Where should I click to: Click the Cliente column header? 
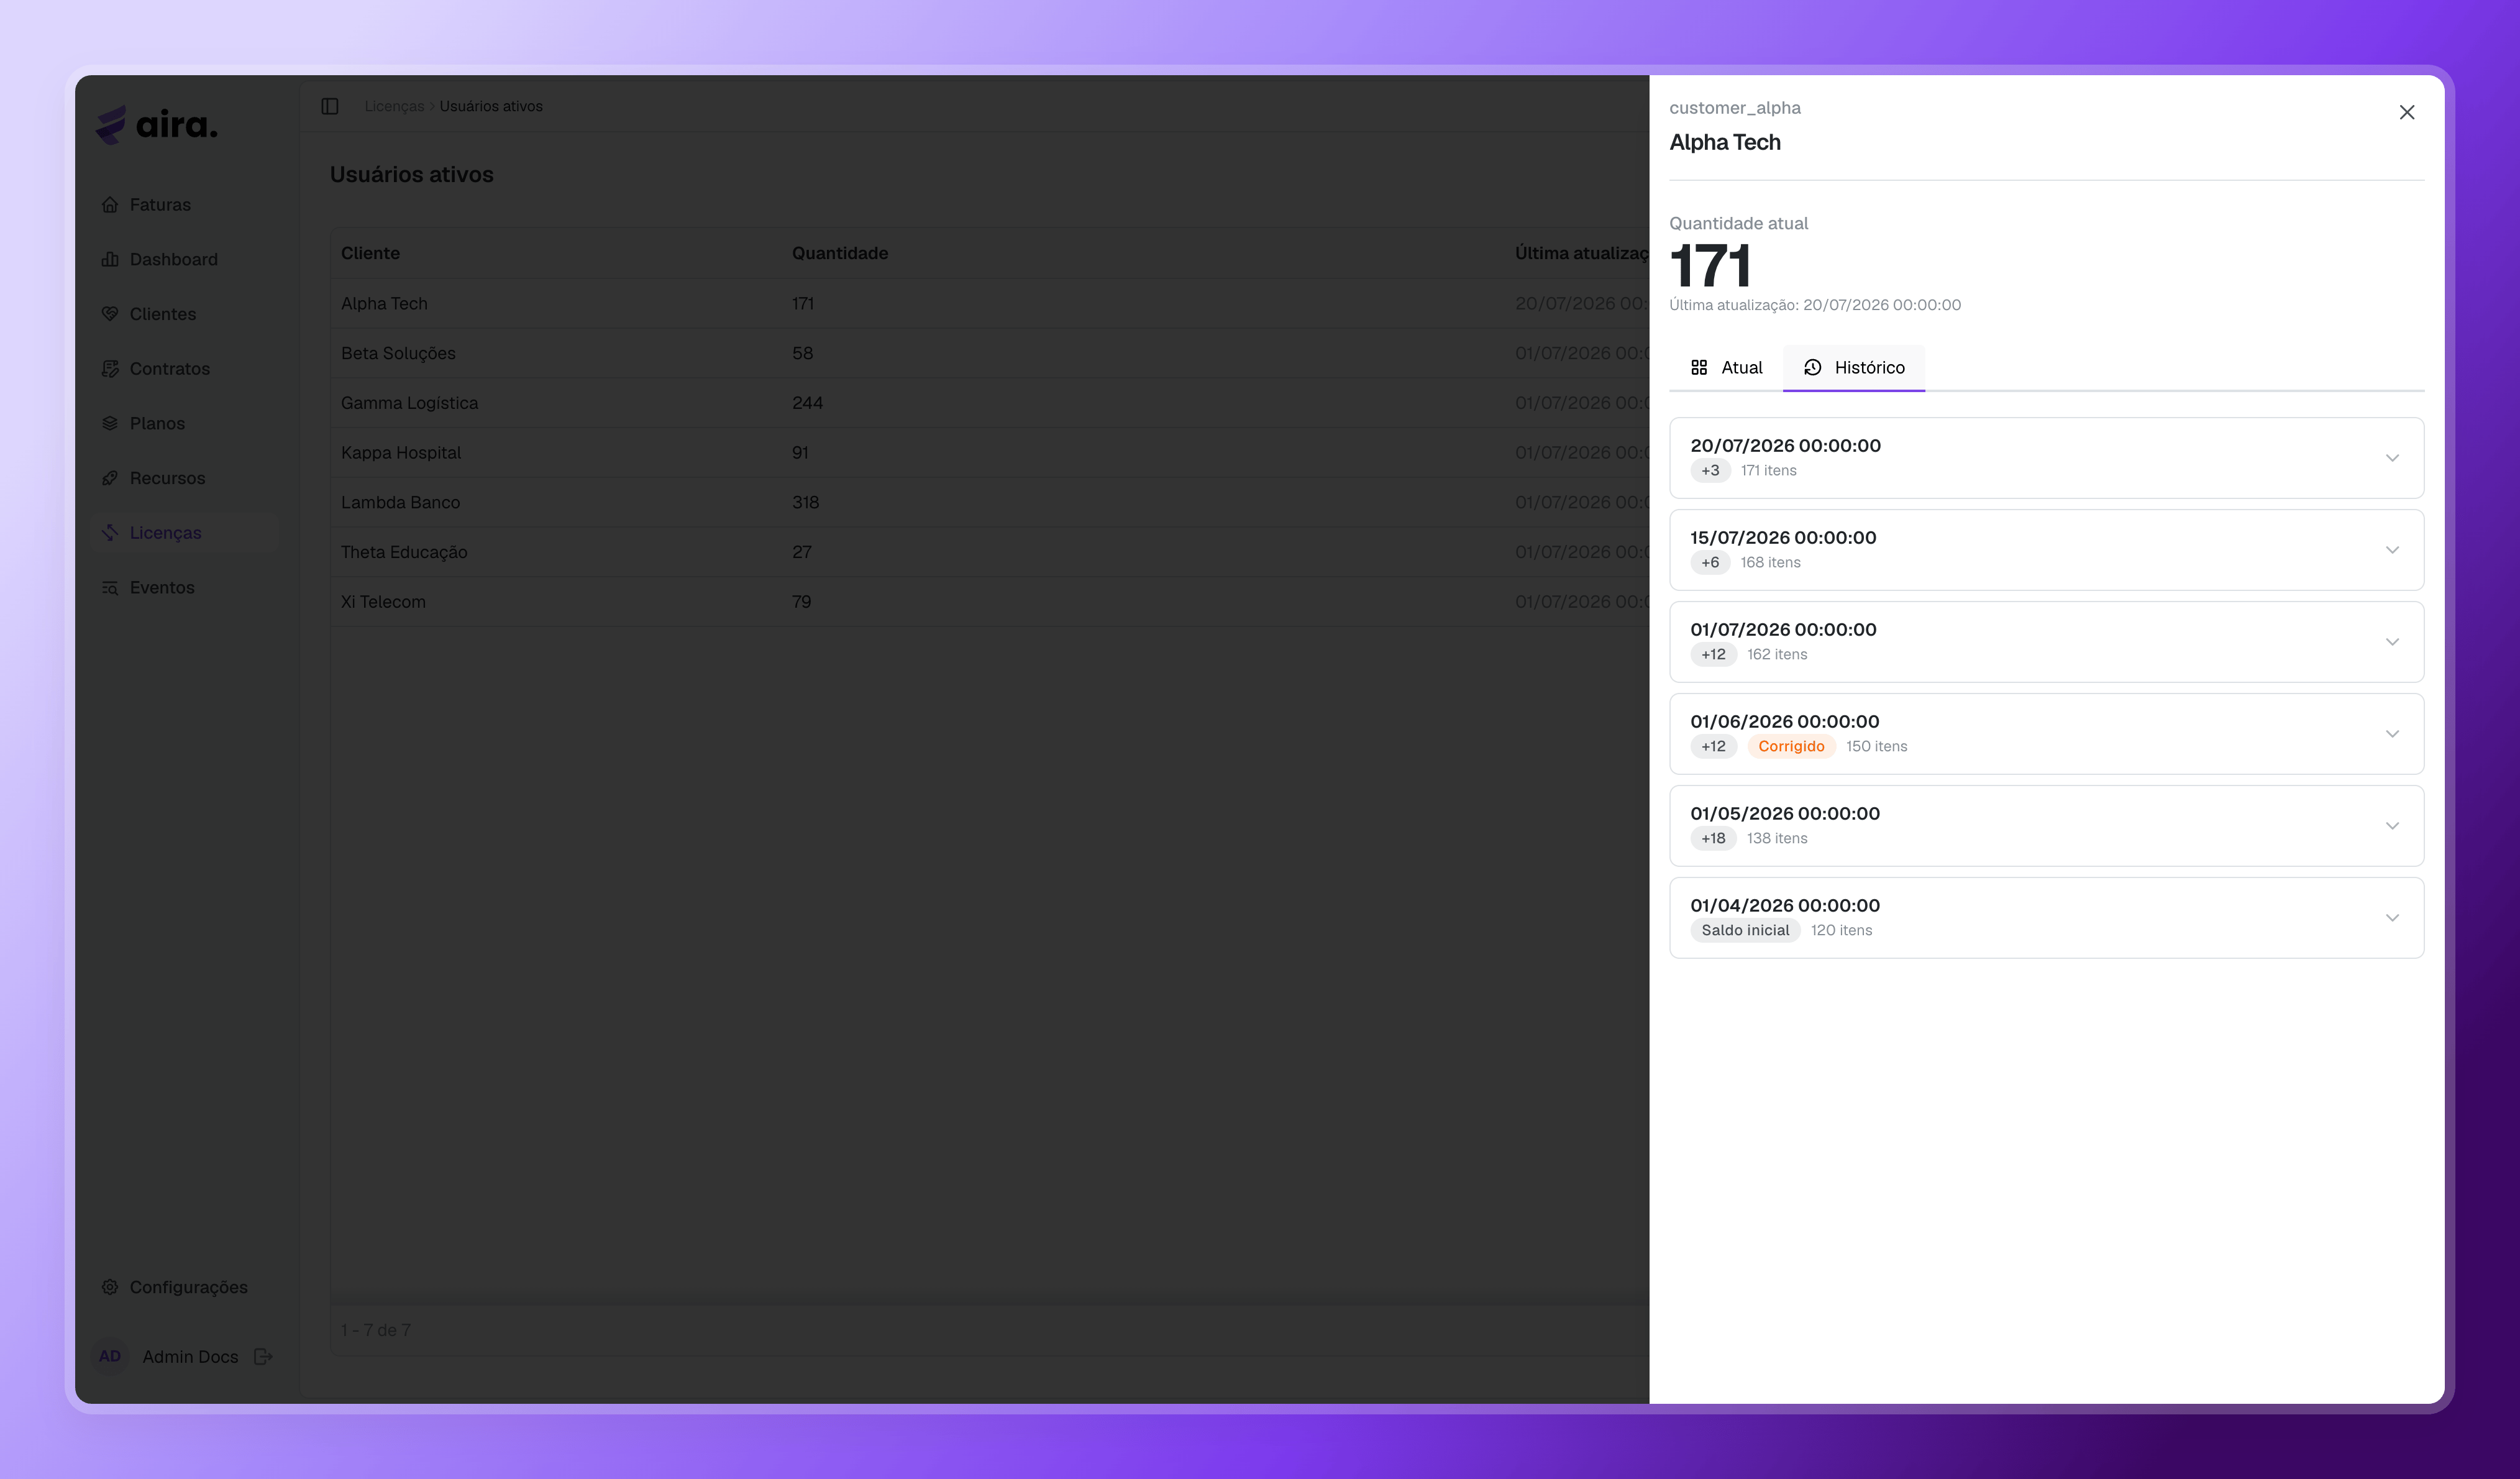point(370,253)
